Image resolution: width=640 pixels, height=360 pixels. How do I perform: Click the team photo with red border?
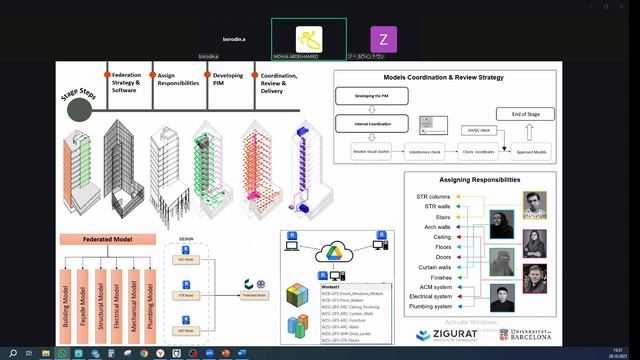(535, 279)
